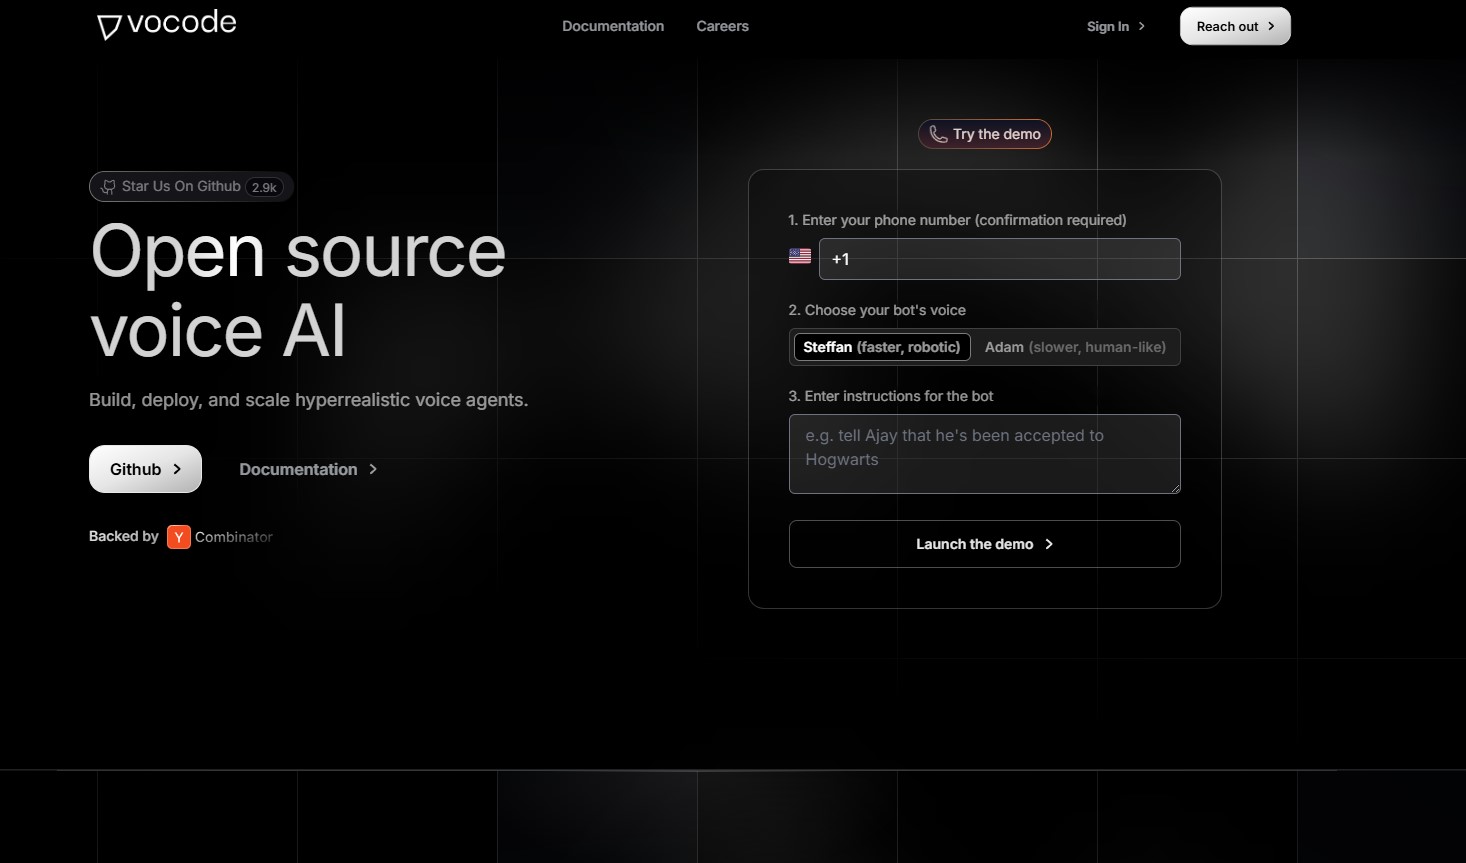
Task: Click the orange Y Combinator icon
Action: click(178, 537)
